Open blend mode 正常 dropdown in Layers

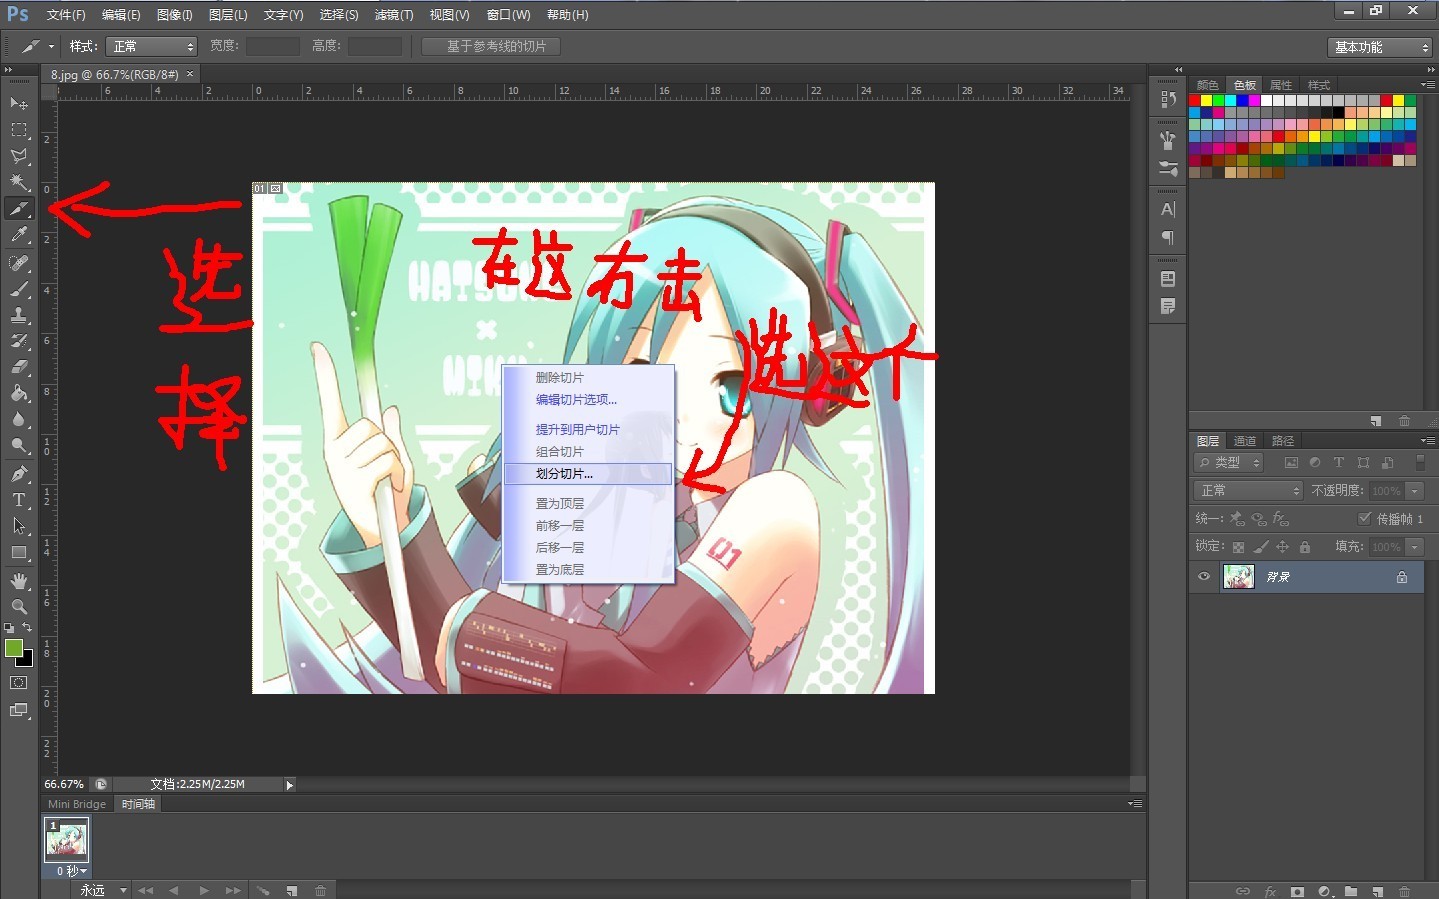click(1248, 491)
